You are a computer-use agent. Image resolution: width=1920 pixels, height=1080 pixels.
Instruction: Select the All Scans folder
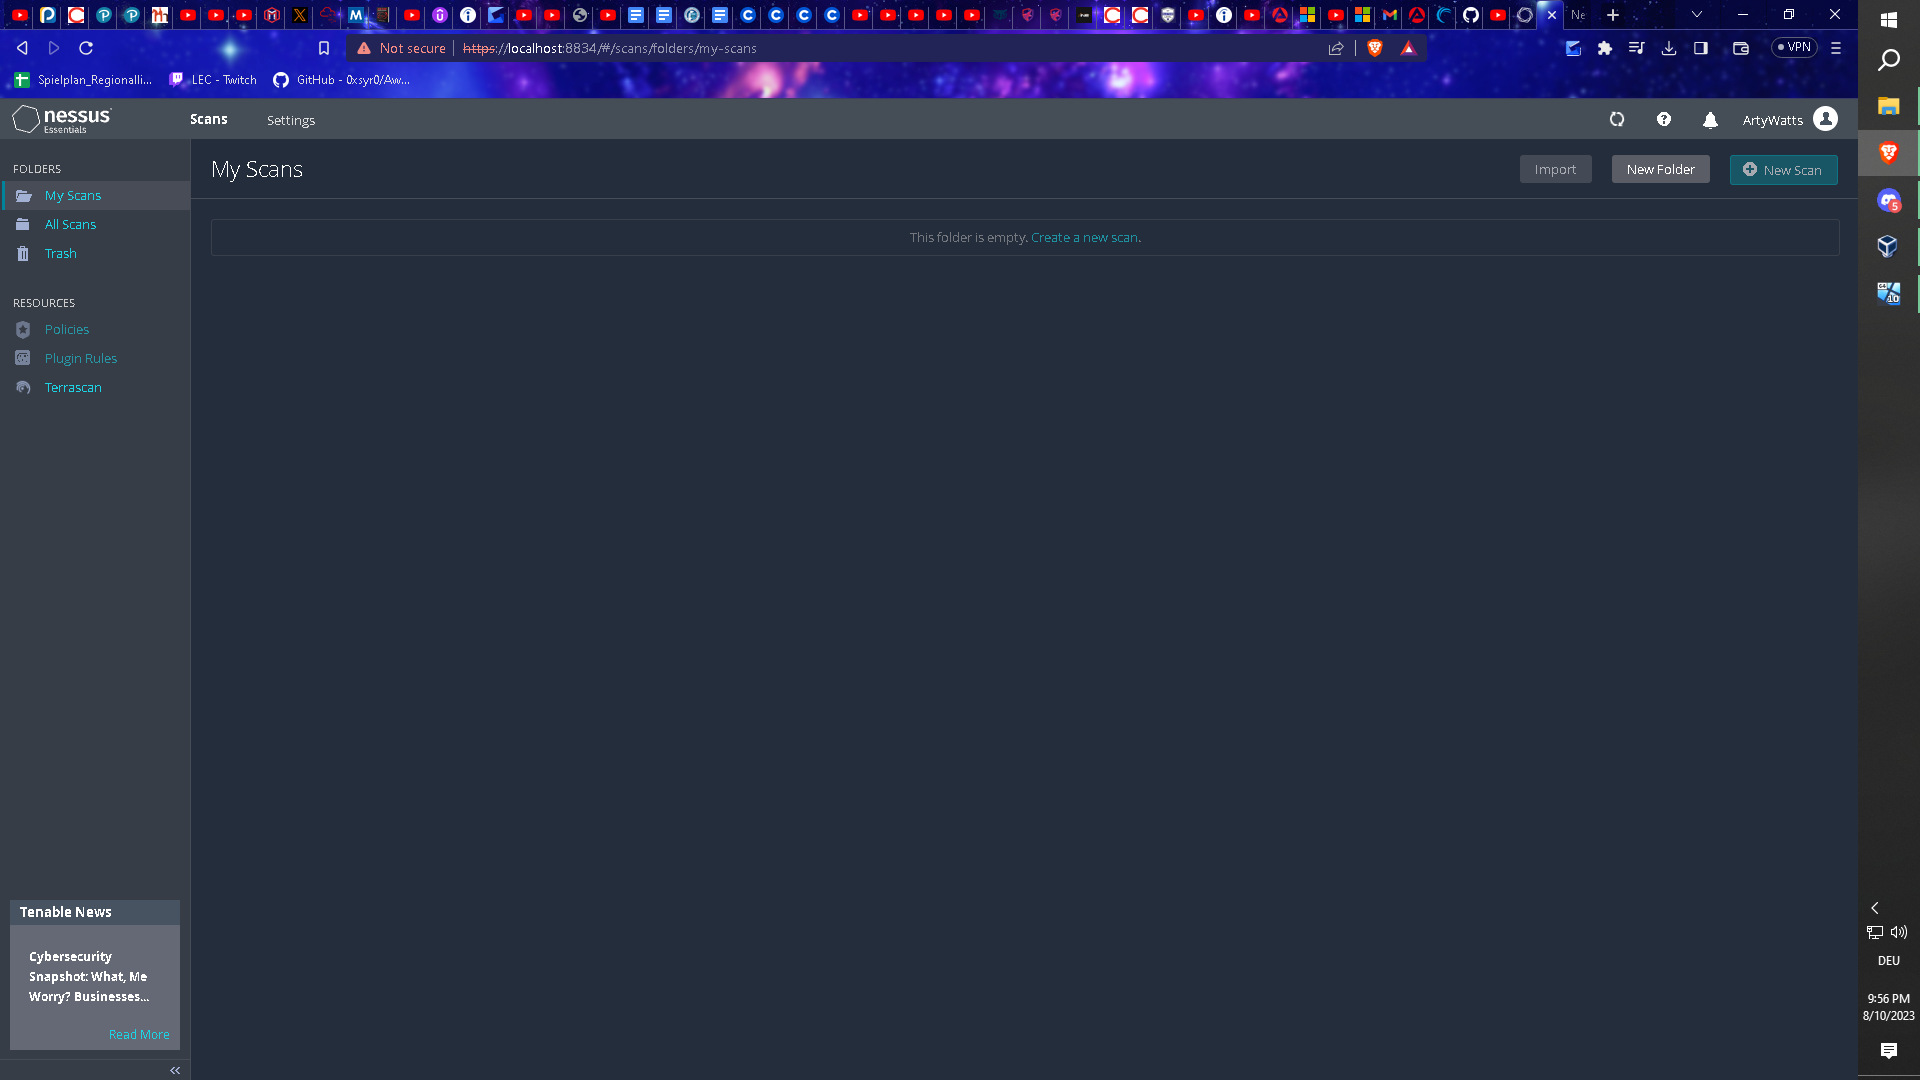pos(70,225)
